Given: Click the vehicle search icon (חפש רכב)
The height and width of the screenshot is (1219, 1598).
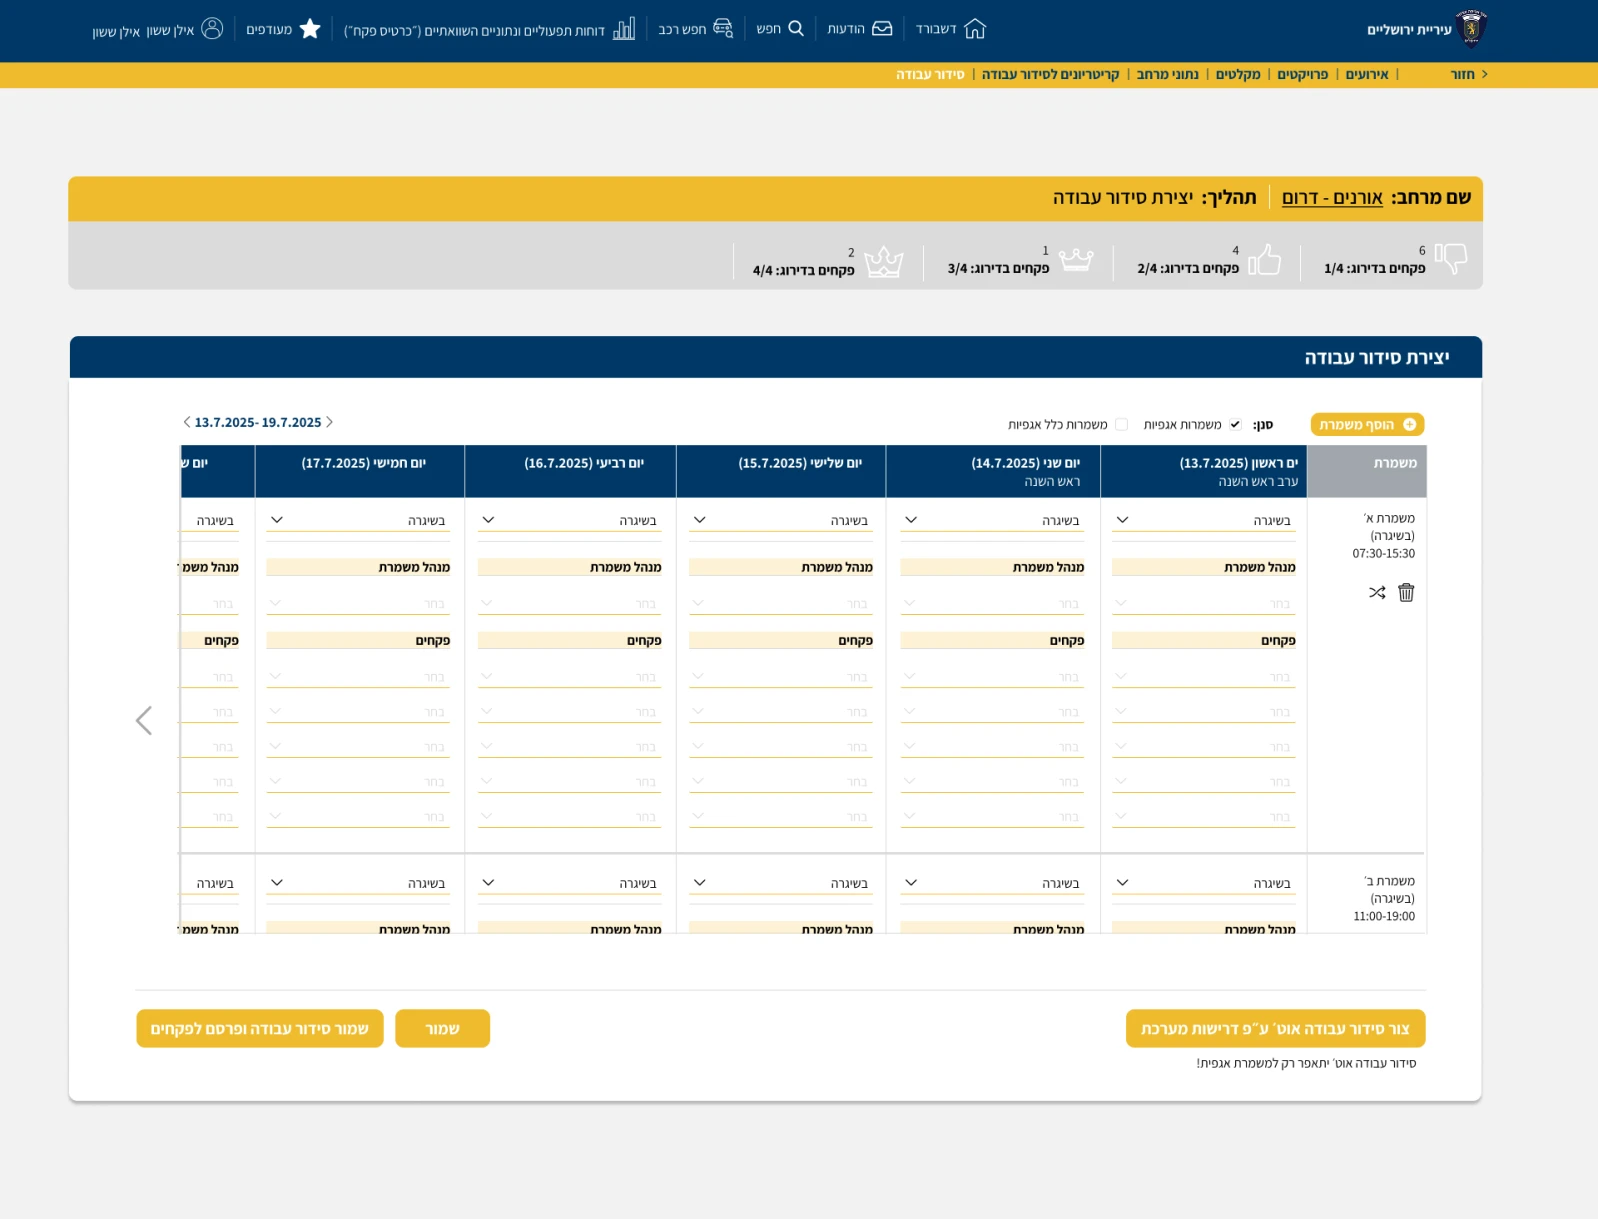Looking at the screenshot, I should click(x=723, y=29).
